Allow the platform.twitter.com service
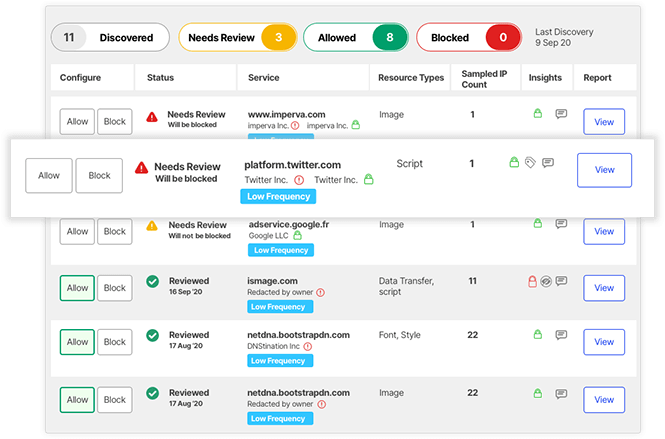The image size is (665, 439). click(x=49, y=176)
